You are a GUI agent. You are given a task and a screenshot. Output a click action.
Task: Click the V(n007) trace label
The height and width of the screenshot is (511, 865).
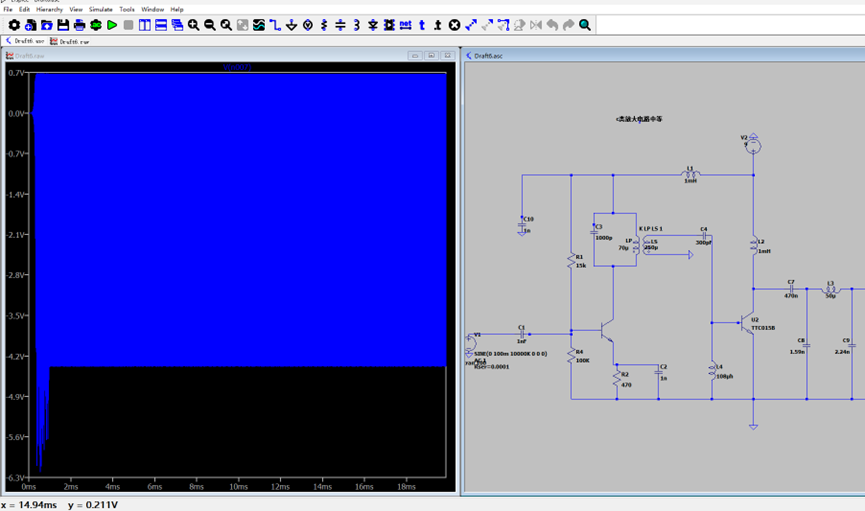coord(237,67)
